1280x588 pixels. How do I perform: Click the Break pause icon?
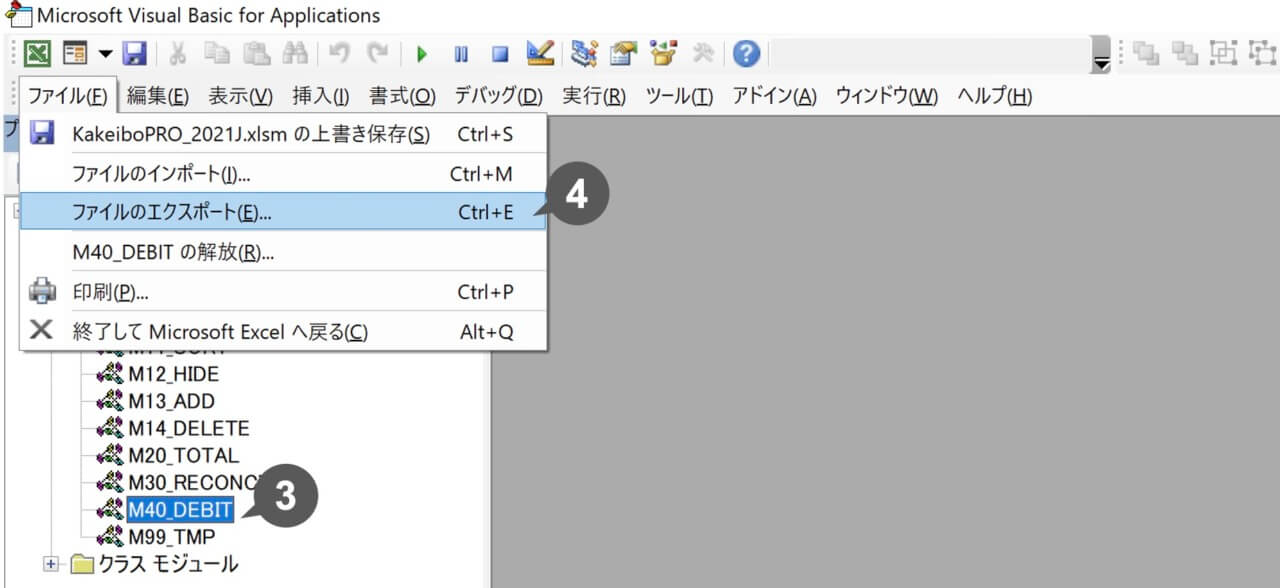pos(461,54)
